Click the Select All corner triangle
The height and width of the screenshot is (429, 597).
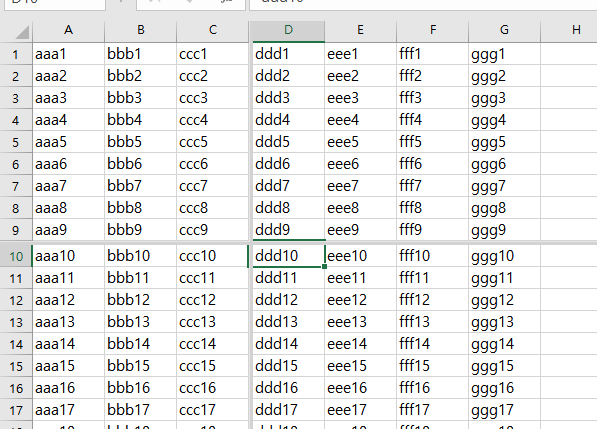22,32
